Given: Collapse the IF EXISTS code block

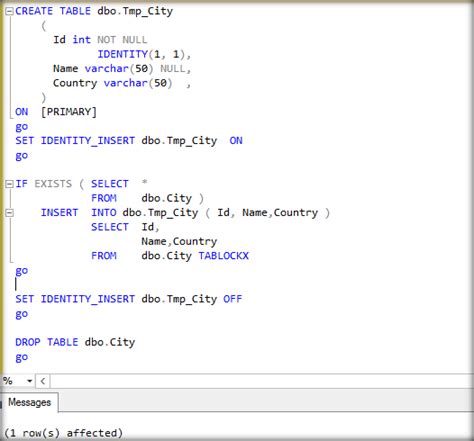Looking at the screenshot, I should (x=9, y=184).
